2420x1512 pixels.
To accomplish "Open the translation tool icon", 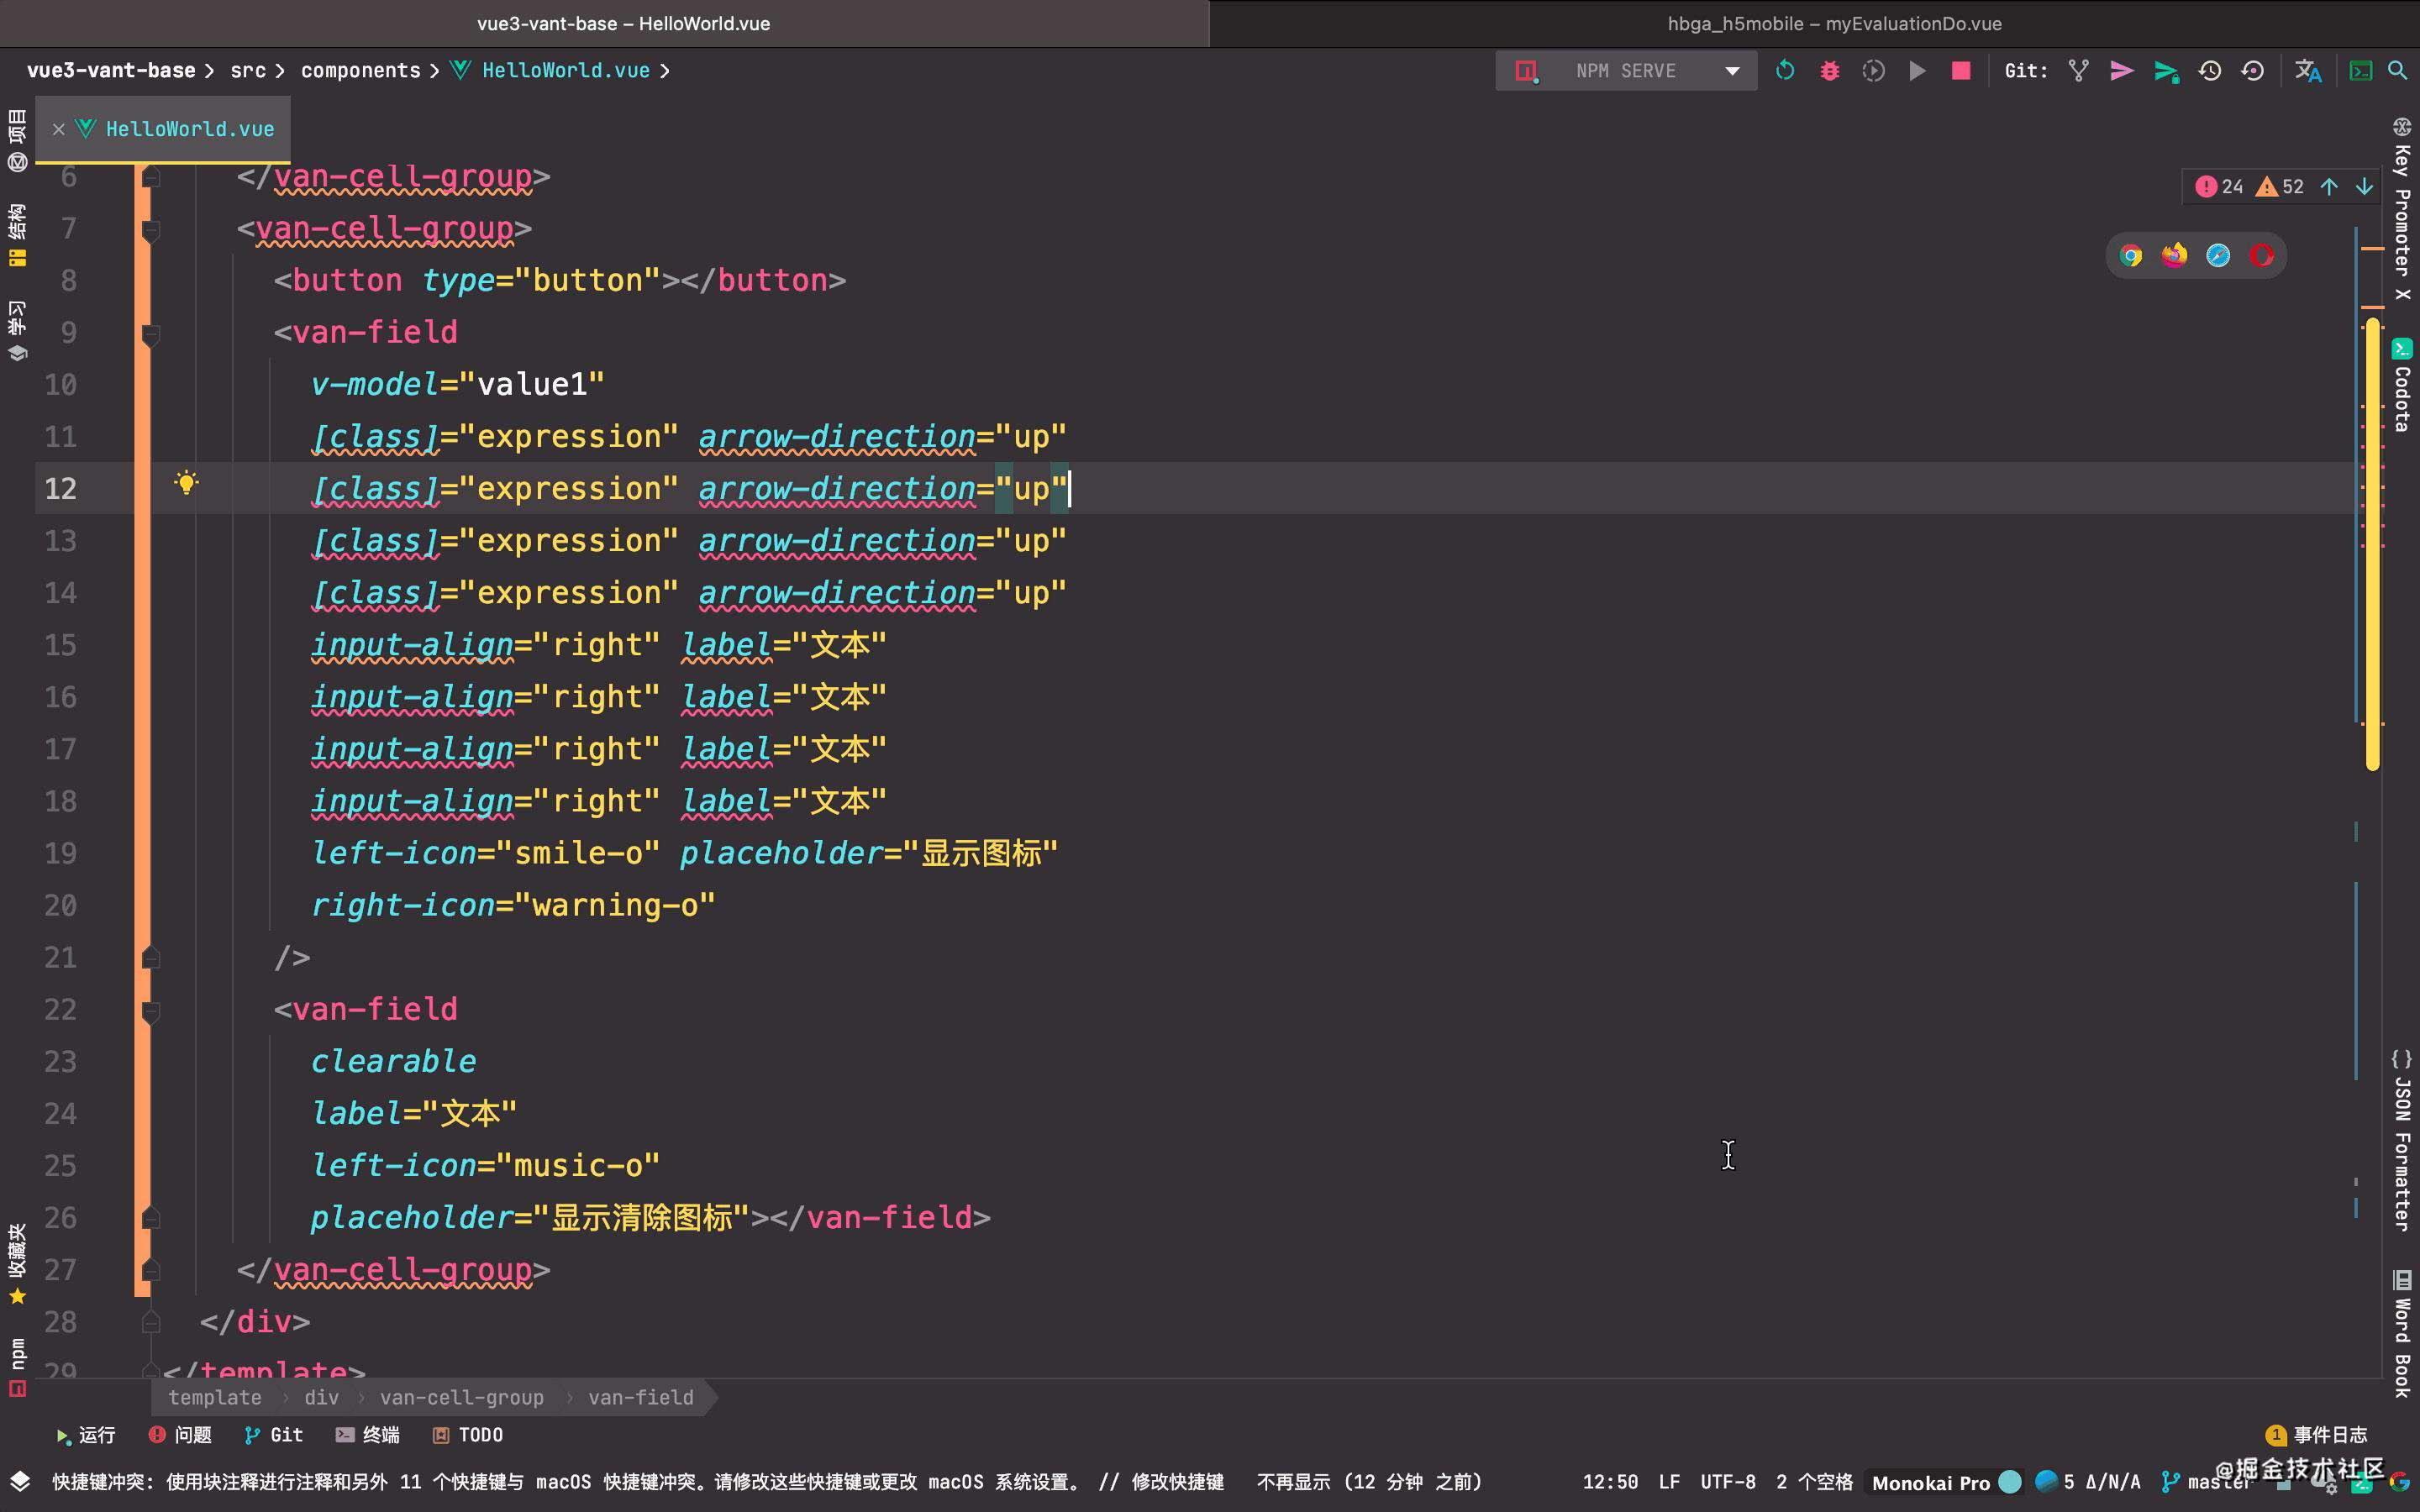I will click(x=2308, y=71).
